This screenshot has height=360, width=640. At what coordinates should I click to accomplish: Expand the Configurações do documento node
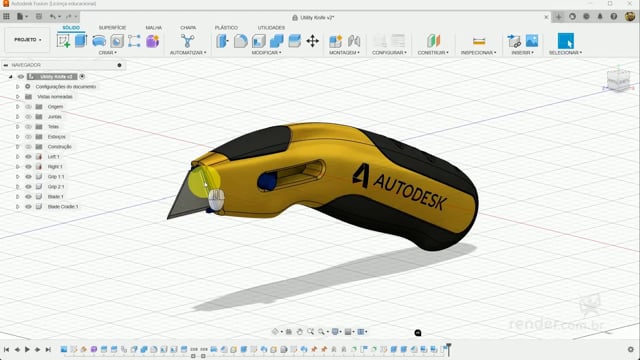coord(18,87)
